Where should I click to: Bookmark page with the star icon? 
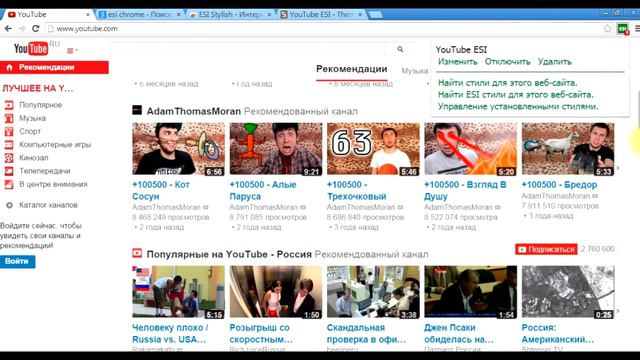(x=607, y=29)
